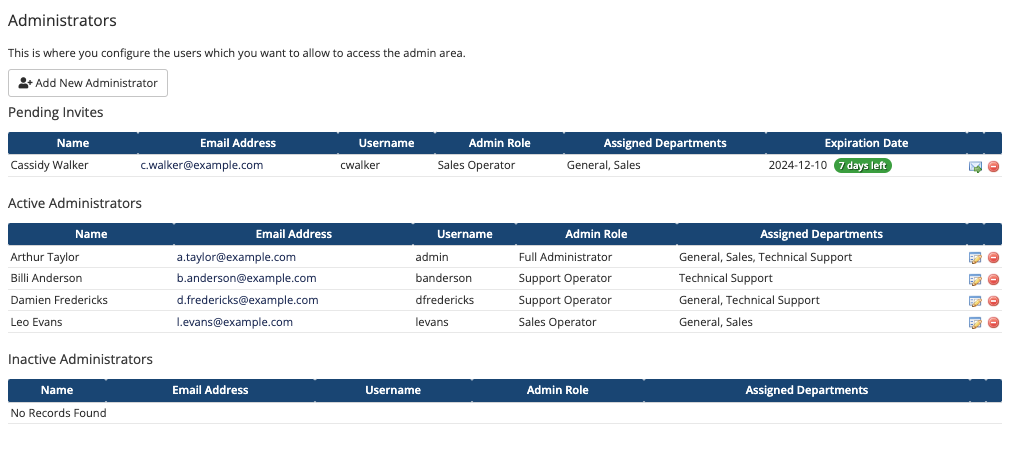
Task: Click Admin Role header in Active Administrators
Action: click(x=596, y=234)
